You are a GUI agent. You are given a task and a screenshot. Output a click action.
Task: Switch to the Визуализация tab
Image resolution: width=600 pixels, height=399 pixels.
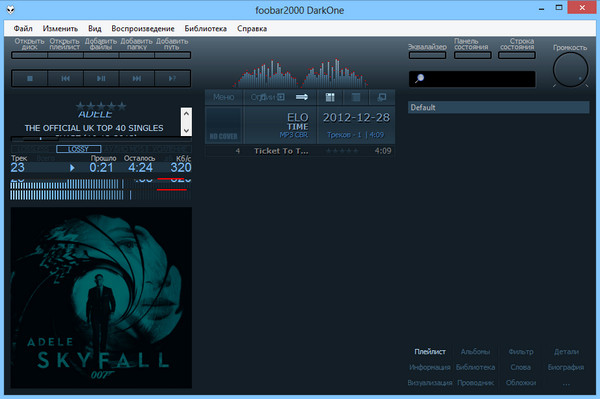click(x=430, y=383)
